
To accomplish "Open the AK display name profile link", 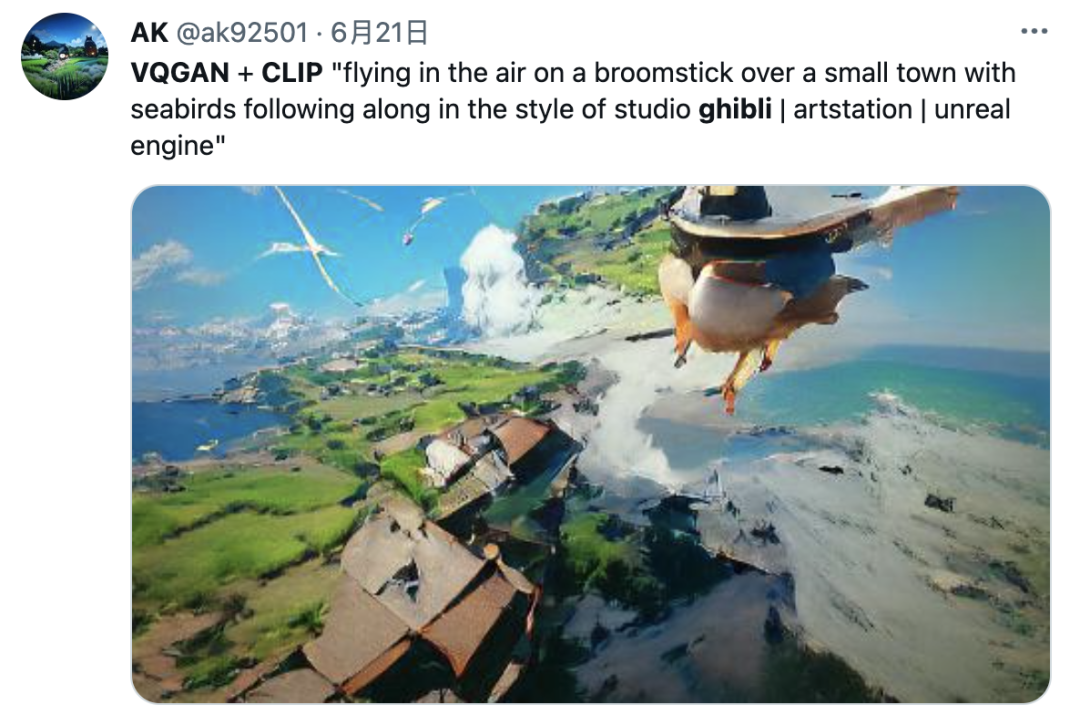I will pyautogui.click(x=149, y=32).
